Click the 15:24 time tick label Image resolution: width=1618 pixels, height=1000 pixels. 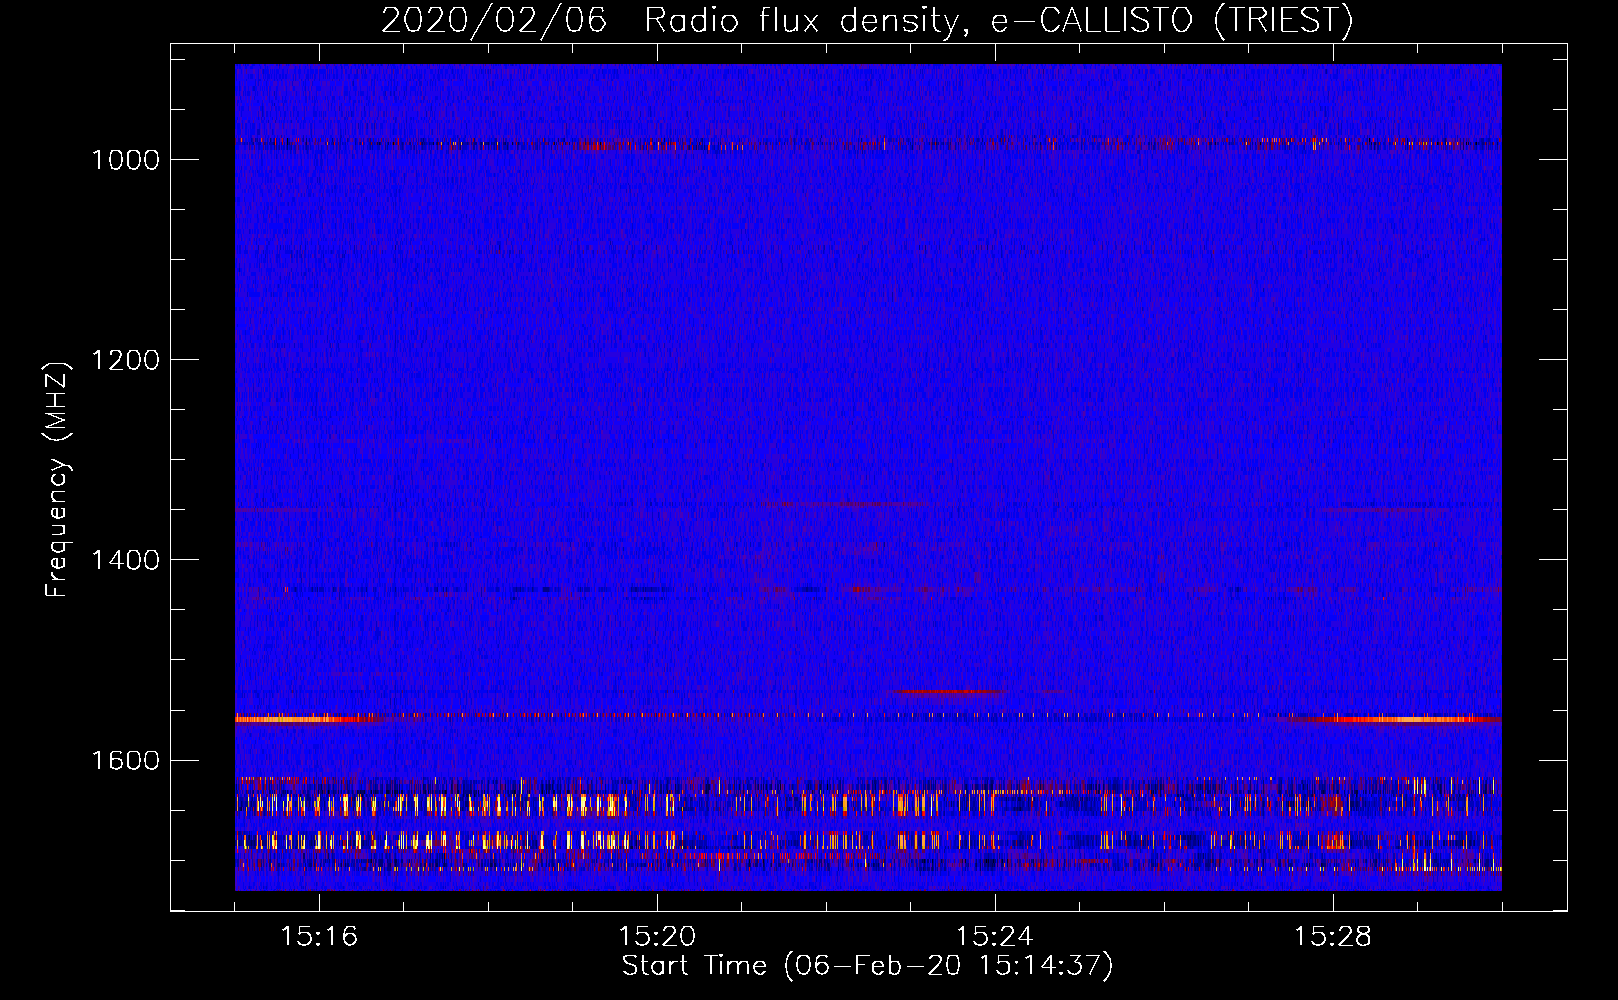tap(995, 937)
